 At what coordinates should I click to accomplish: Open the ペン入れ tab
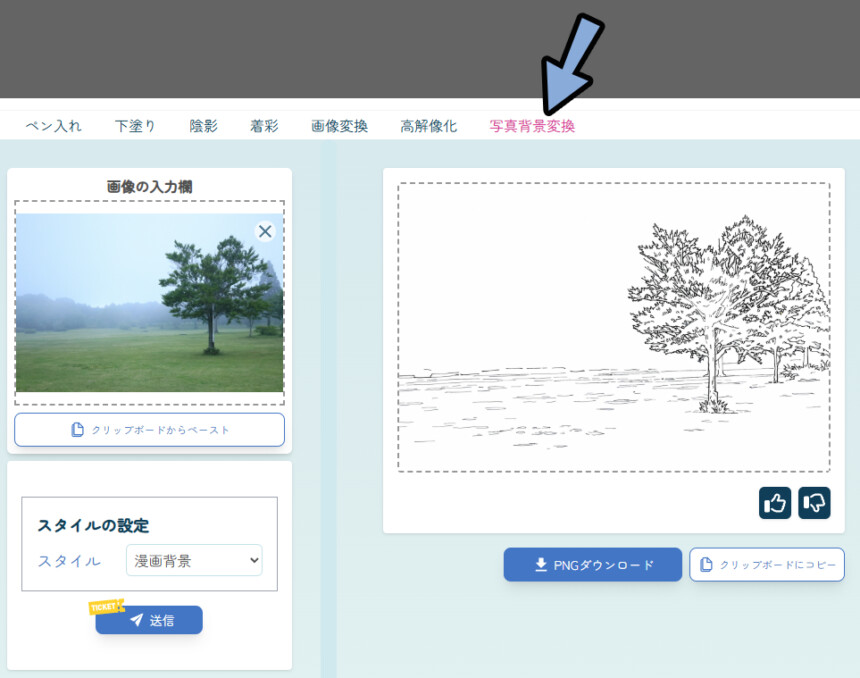pyautogui.click(x=53, y=126)
